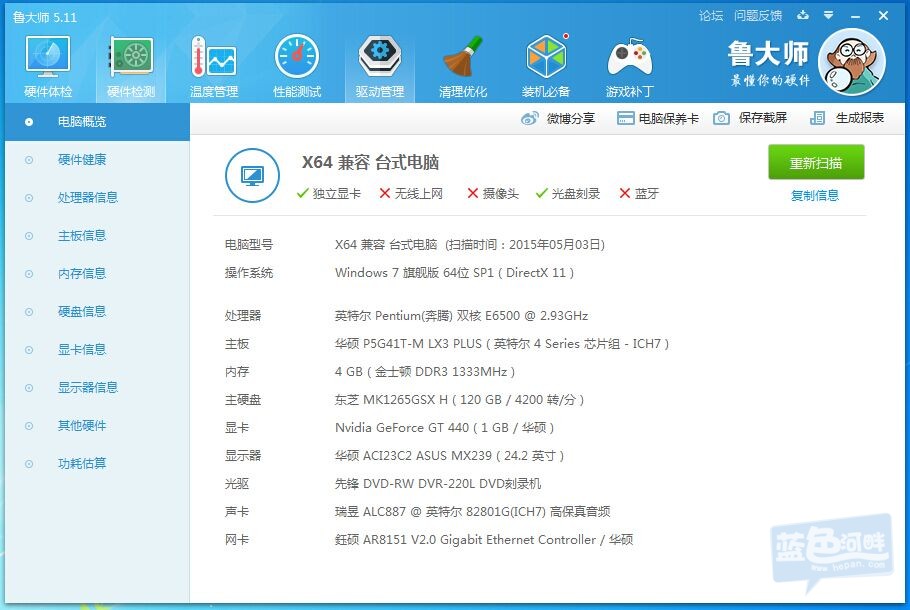Image resolution: width=910 pixels, height=610 pixels.
Task: Click the 重新扫描 rescan button
Action: point(816,163)
